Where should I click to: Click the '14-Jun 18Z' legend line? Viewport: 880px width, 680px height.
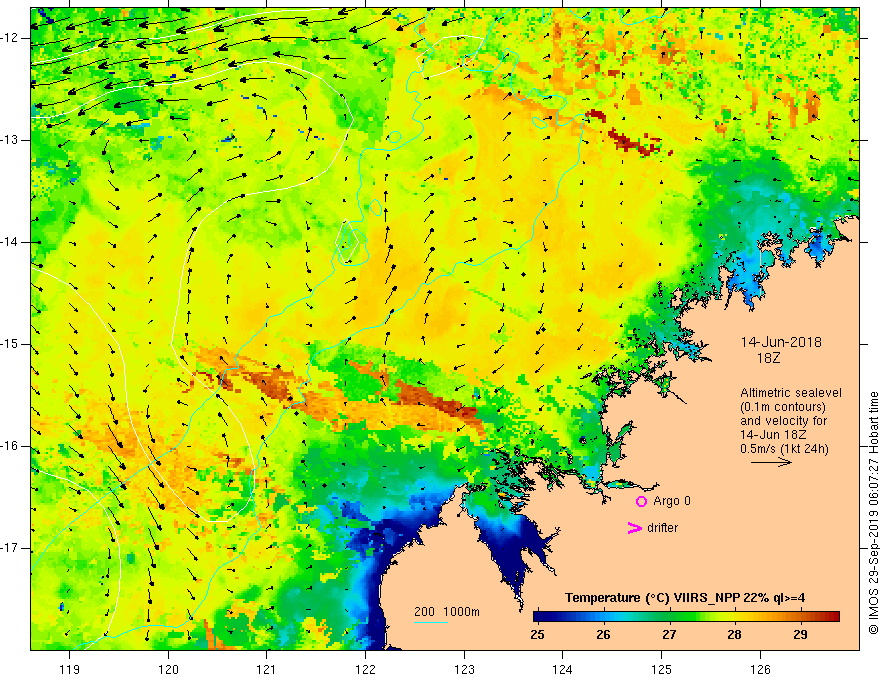tap(772, 435)
